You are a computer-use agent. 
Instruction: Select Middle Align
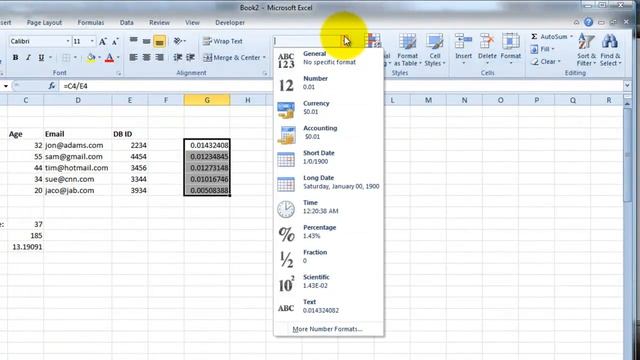pyautogui.click(x=147, y=41)
